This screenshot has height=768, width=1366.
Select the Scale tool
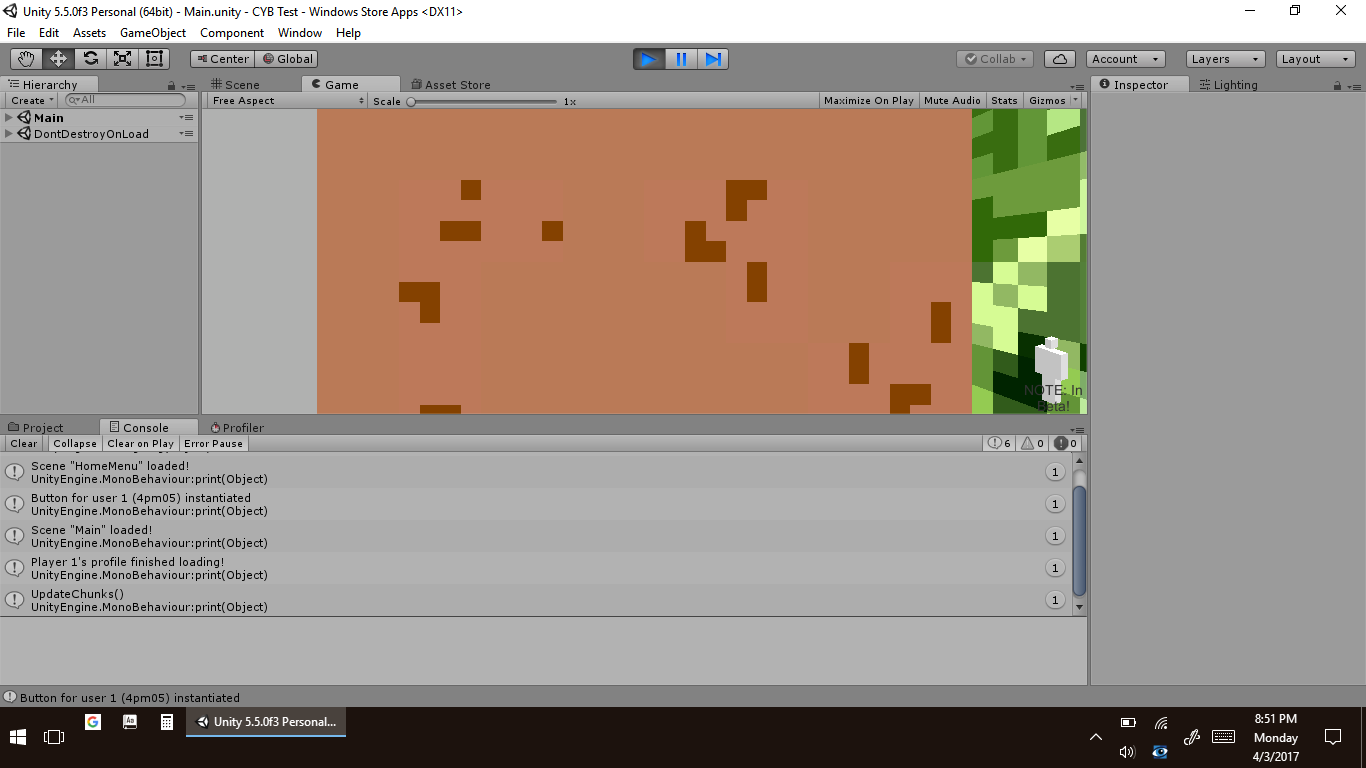[122, 59]
